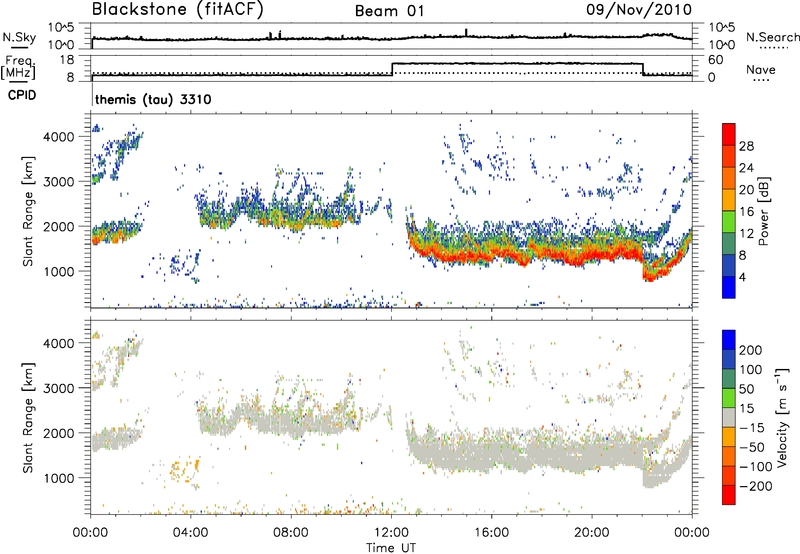Click the "Blackstone (fitACF)" plot title
Screen dimensions: 800x554
(177, 9)
